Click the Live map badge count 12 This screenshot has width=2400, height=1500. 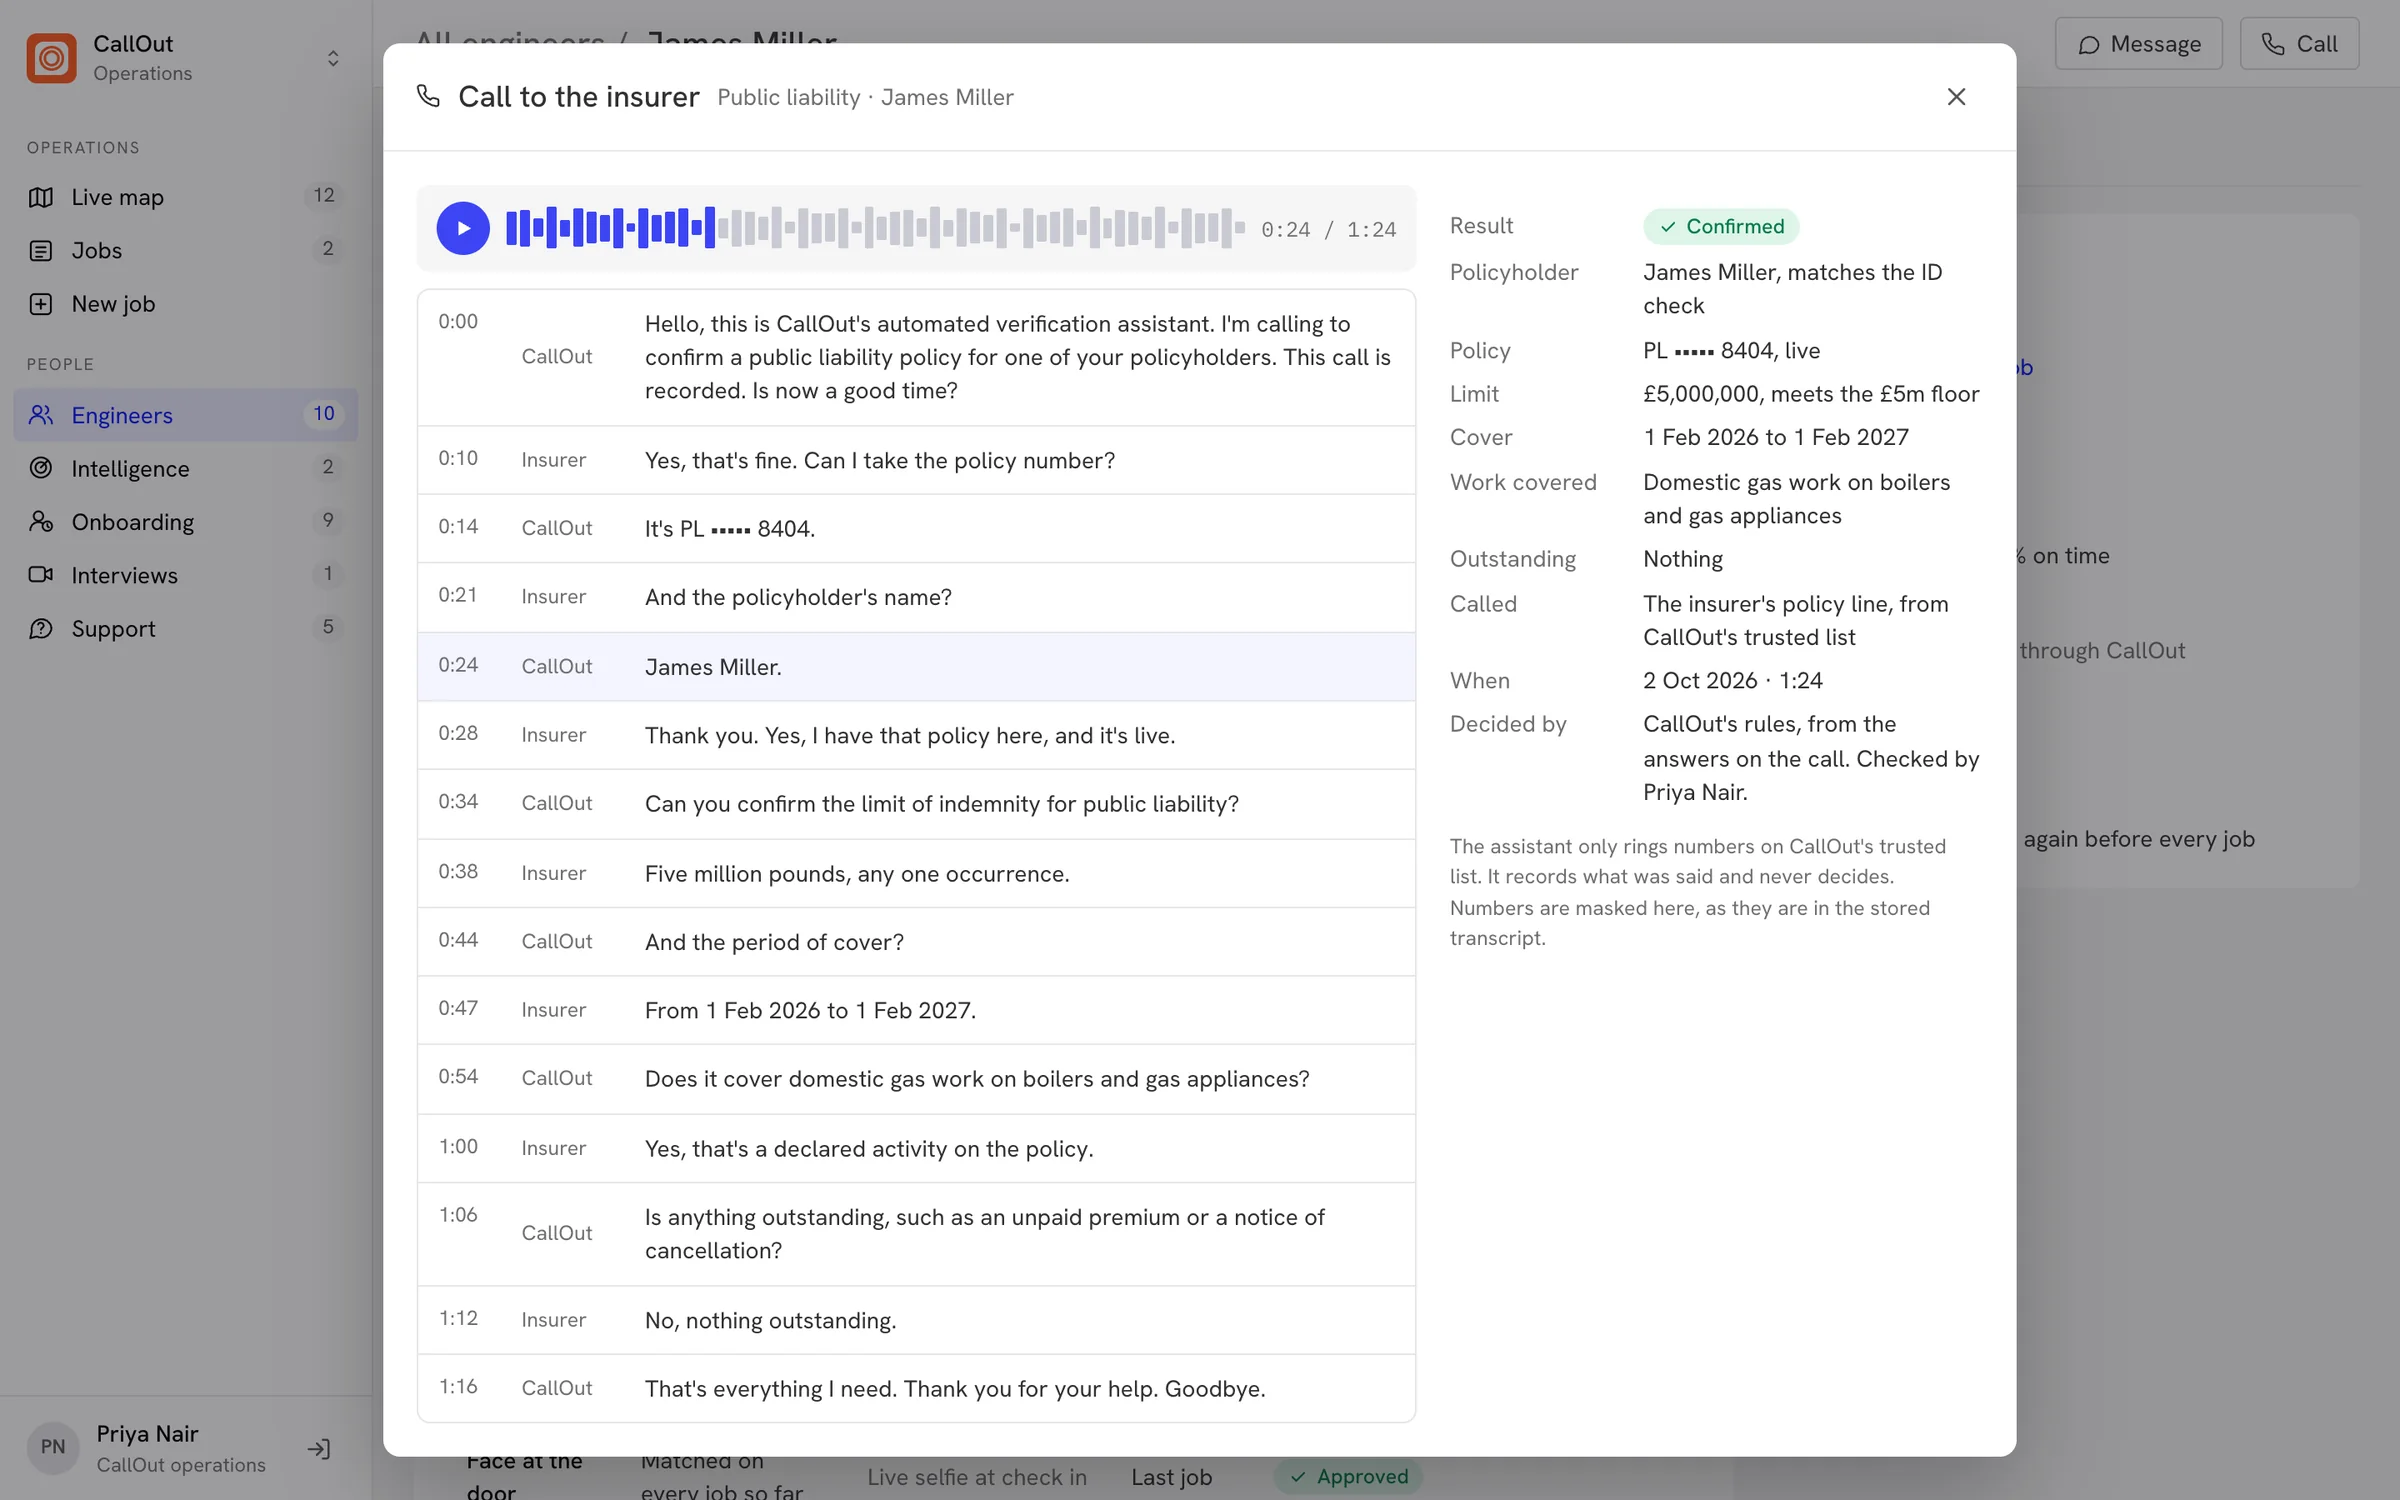(x=324, y=196)
